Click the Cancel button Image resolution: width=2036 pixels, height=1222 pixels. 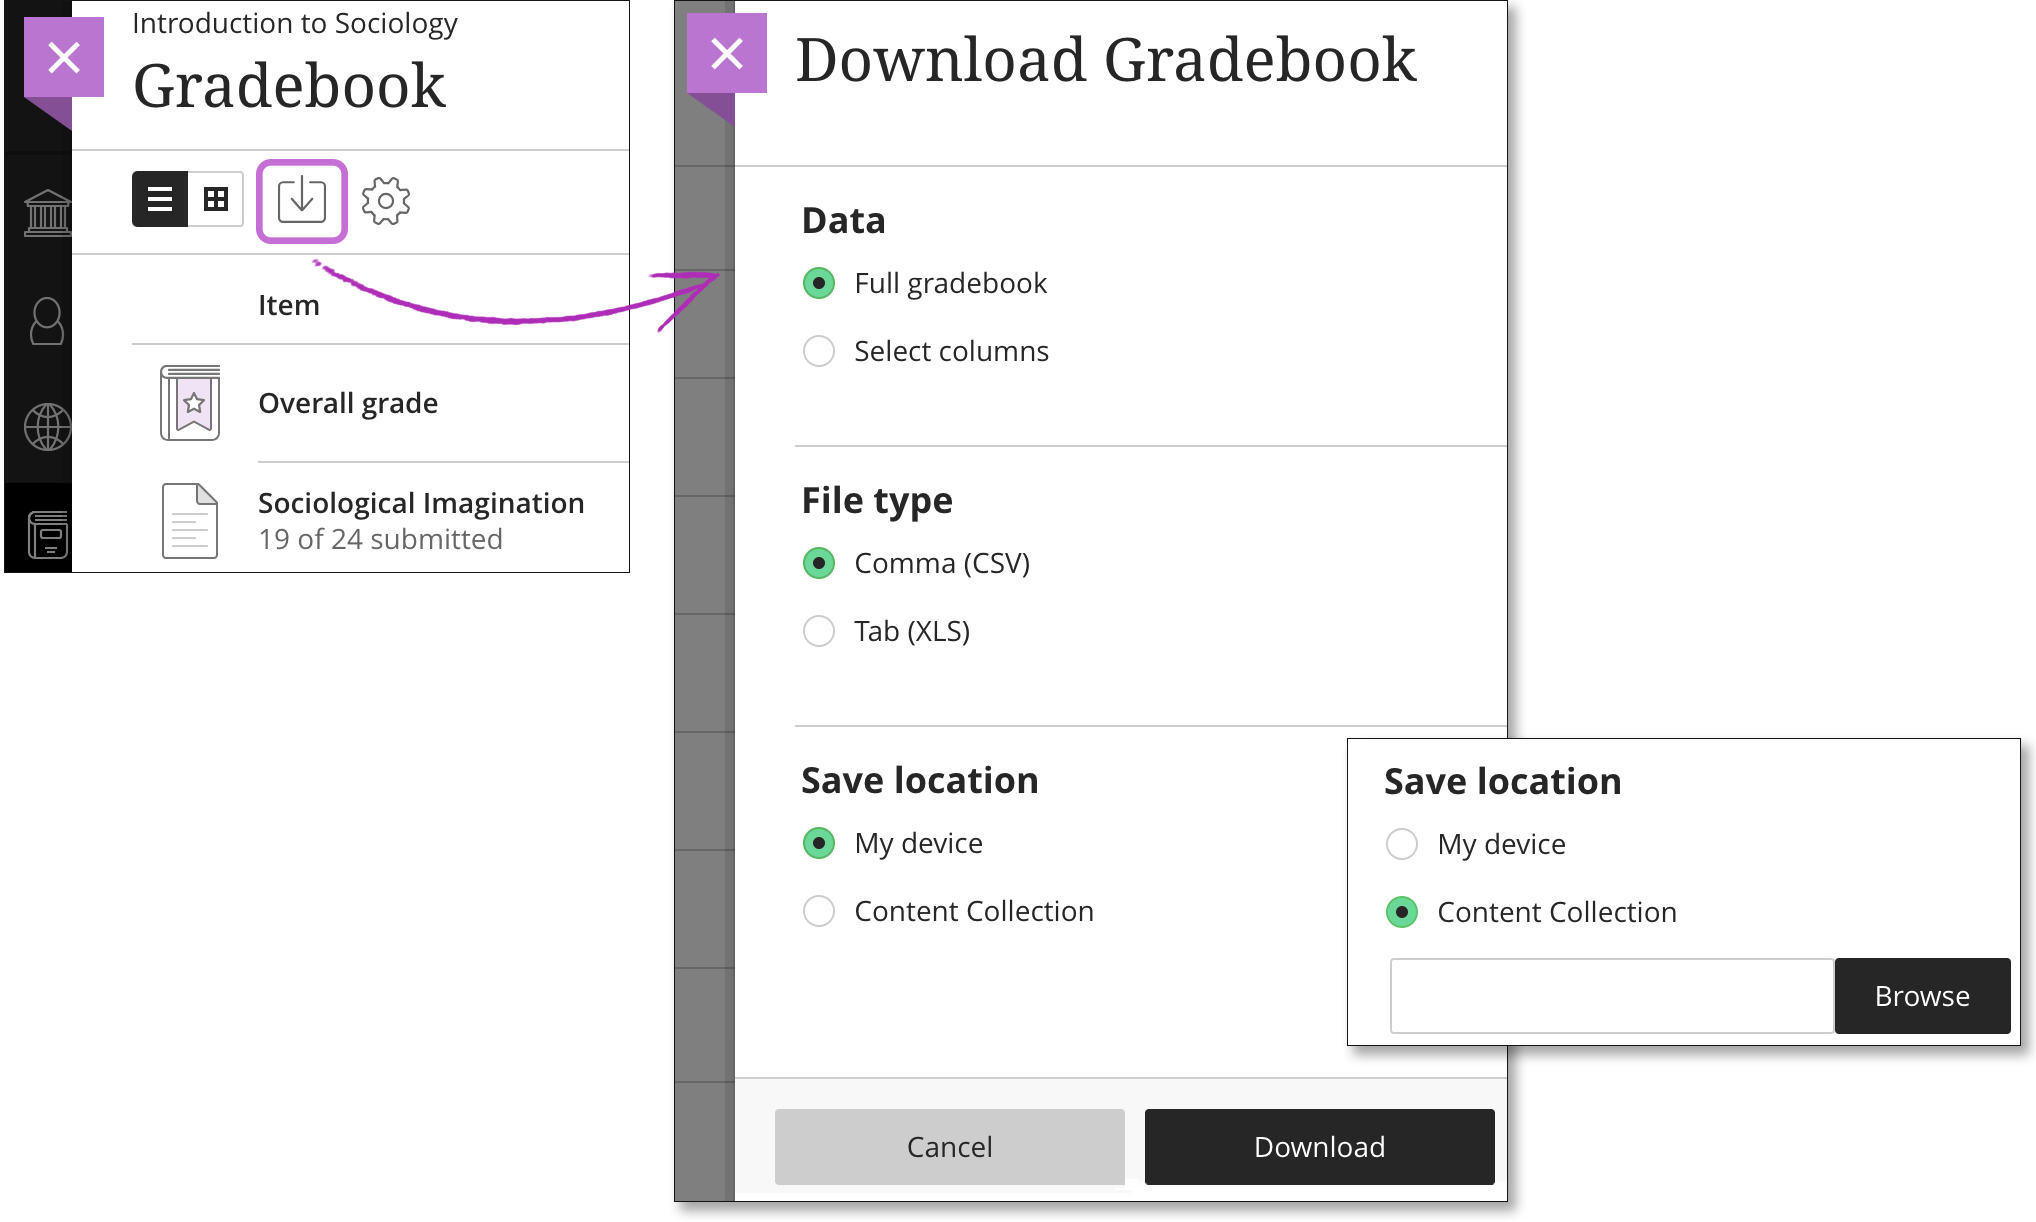click(949, 1147)
